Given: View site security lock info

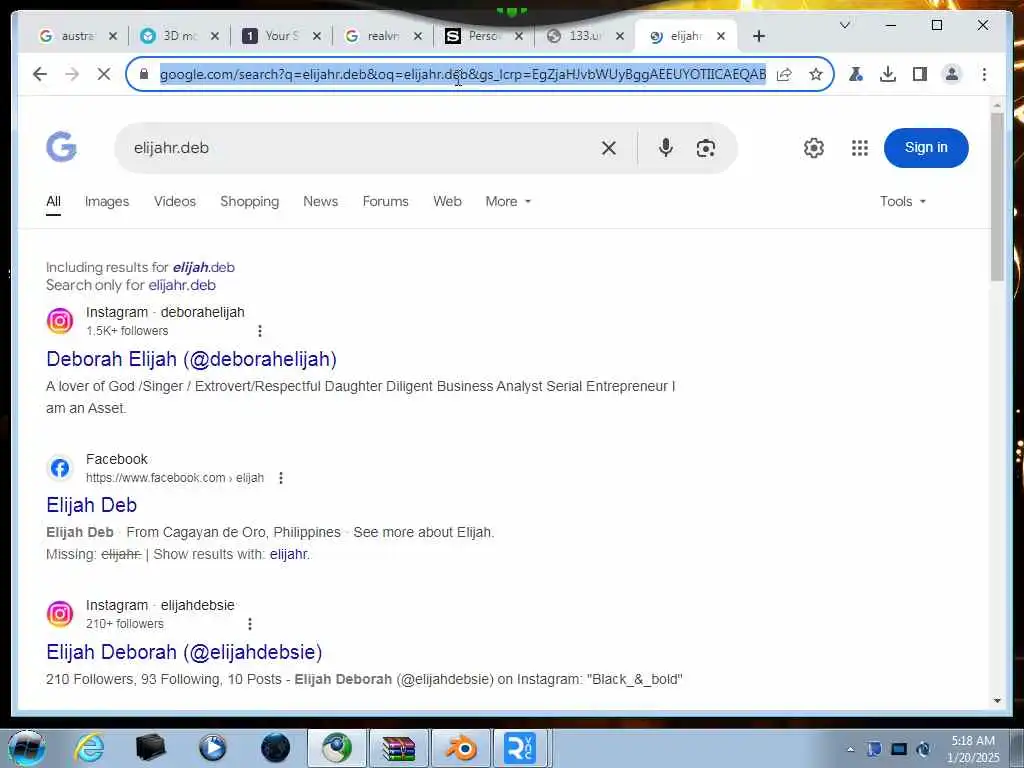Looking at the screenshot, I should coord(144,74).
